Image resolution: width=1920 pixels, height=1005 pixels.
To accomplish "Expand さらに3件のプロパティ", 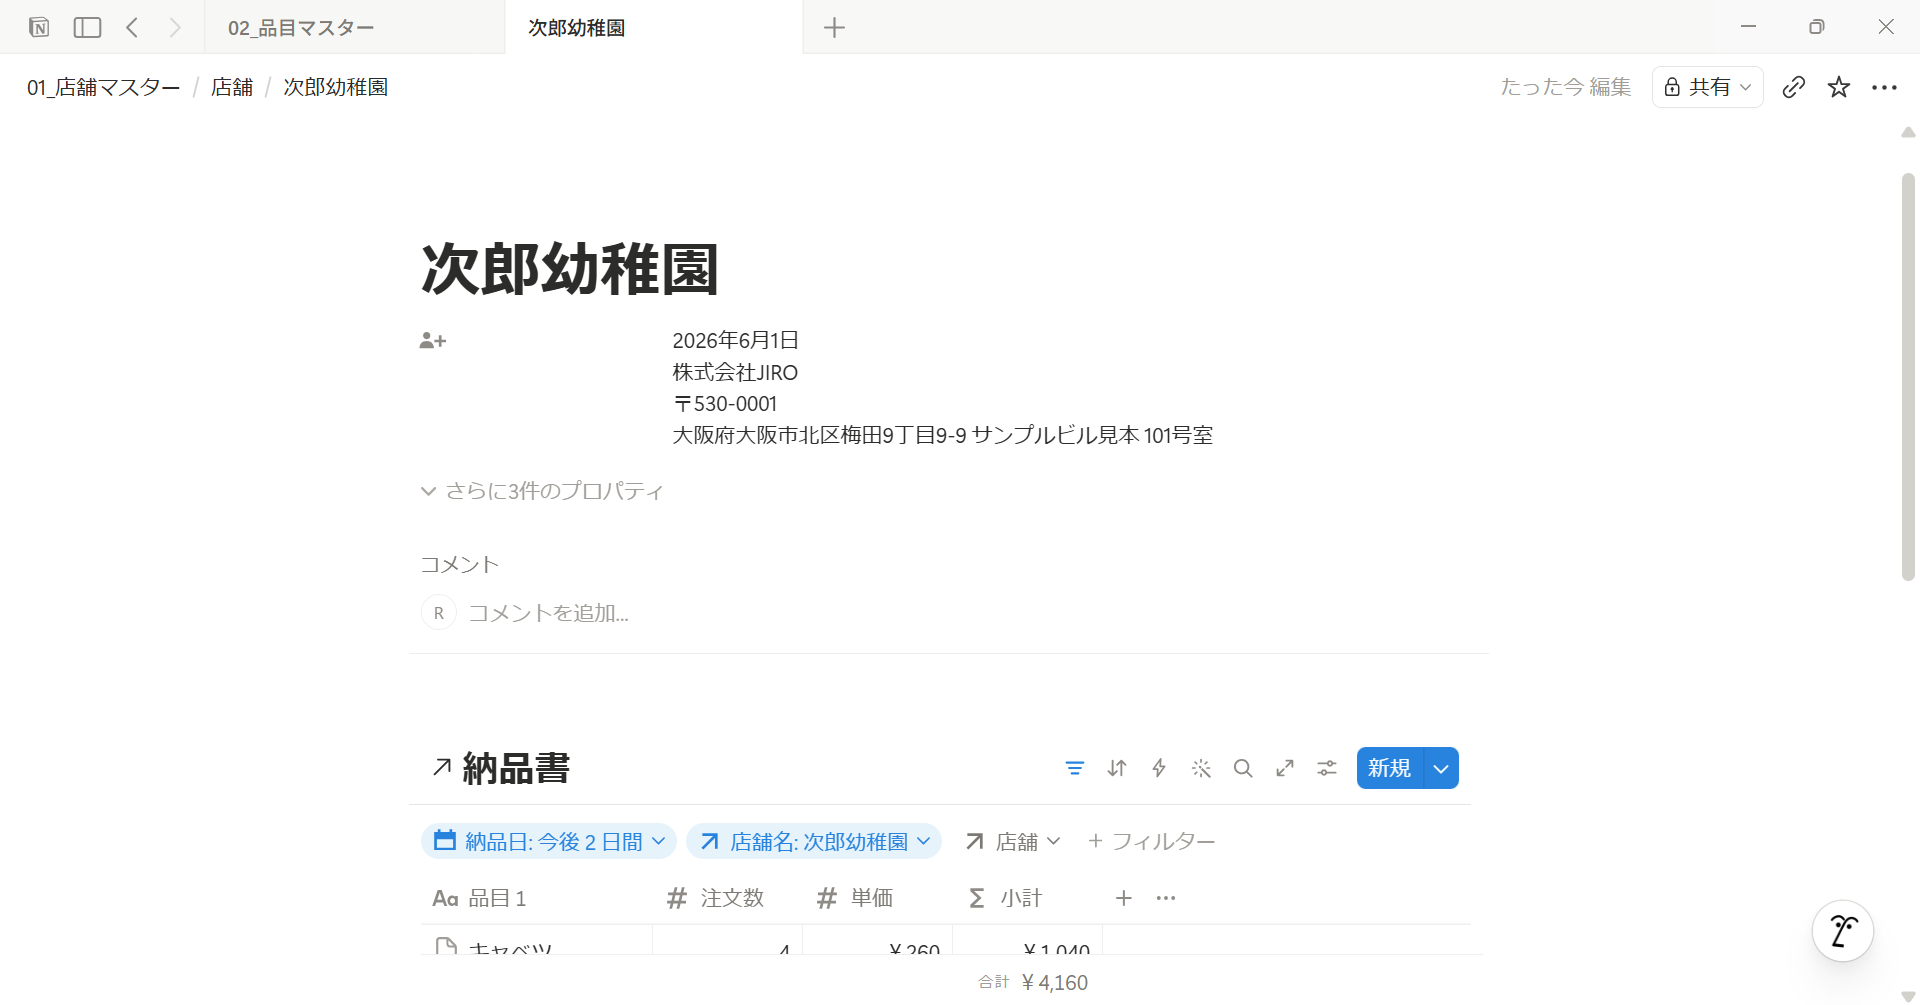I will point(542,491).
